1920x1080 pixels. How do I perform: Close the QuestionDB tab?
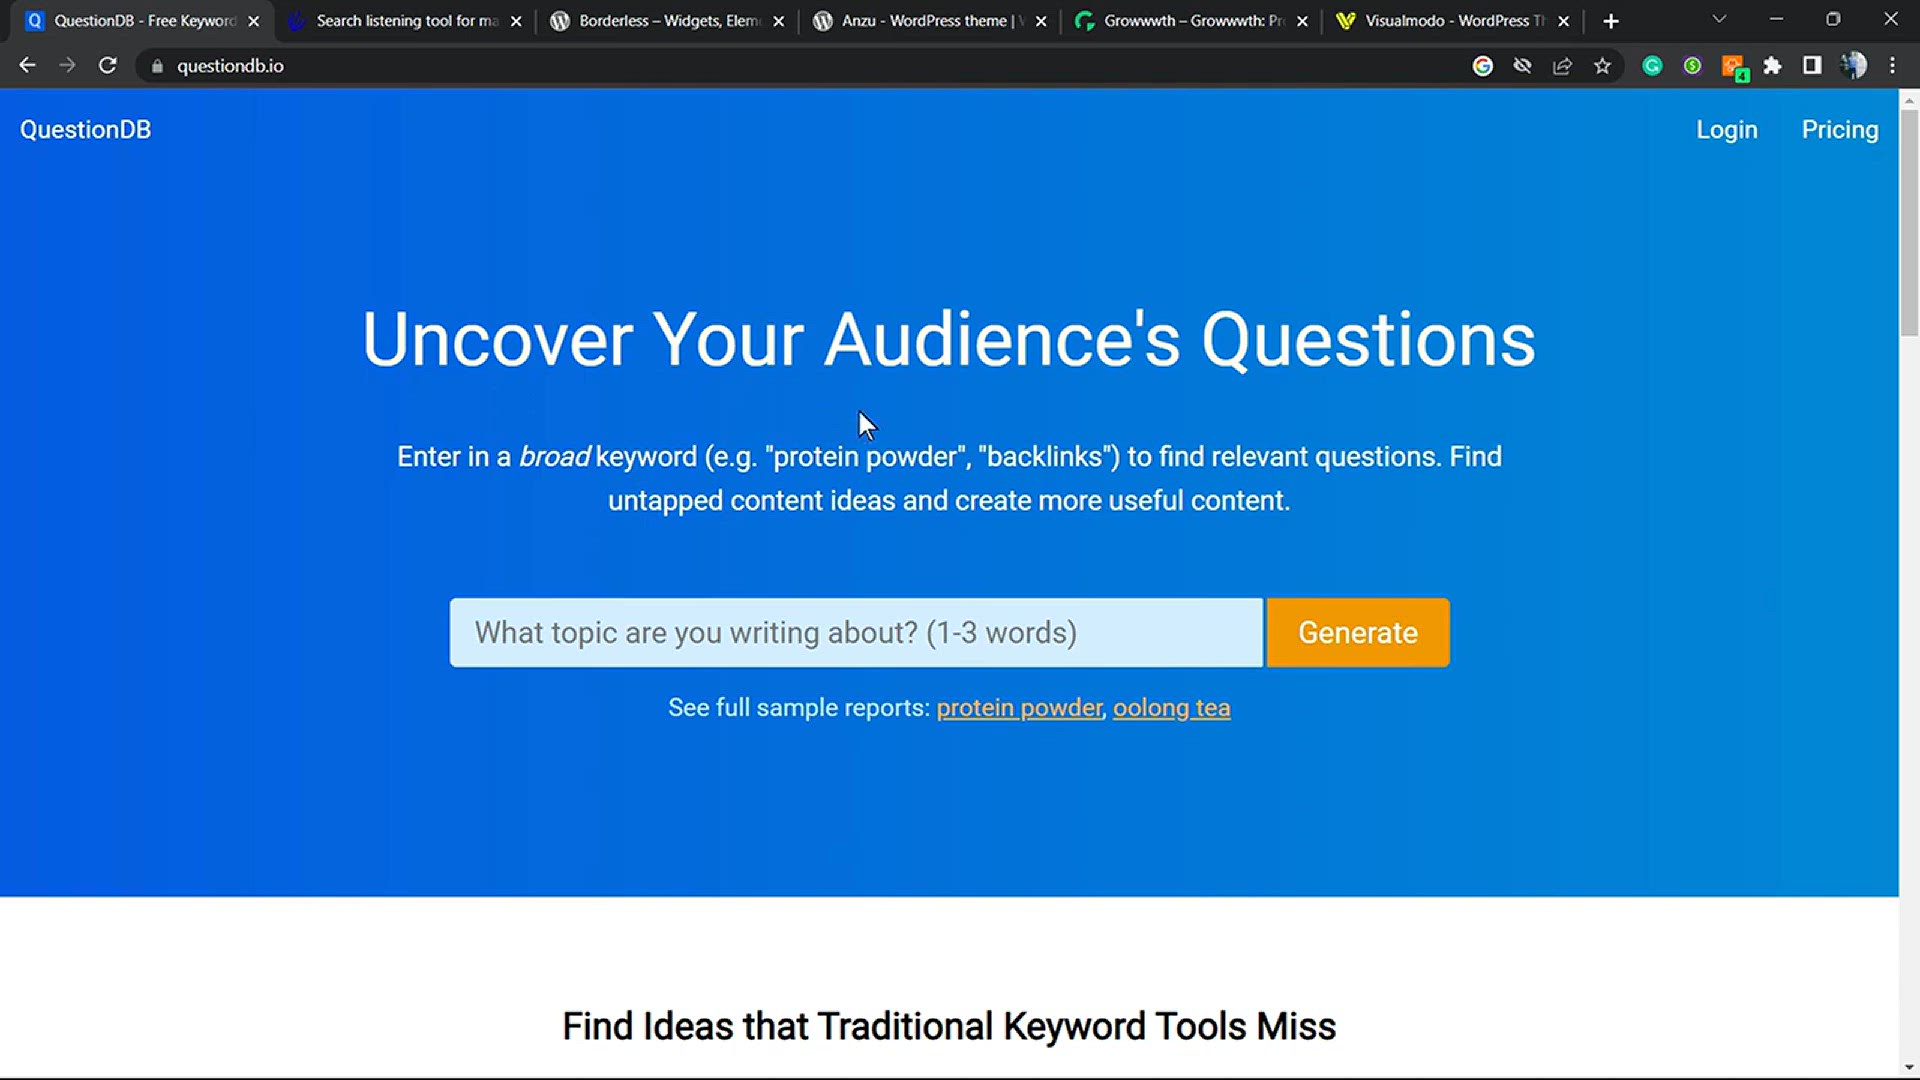[254, 21]
